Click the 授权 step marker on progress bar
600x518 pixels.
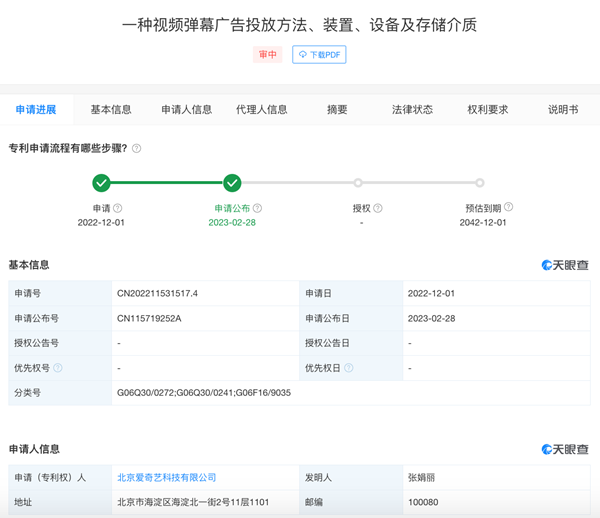tap(358, 183)
